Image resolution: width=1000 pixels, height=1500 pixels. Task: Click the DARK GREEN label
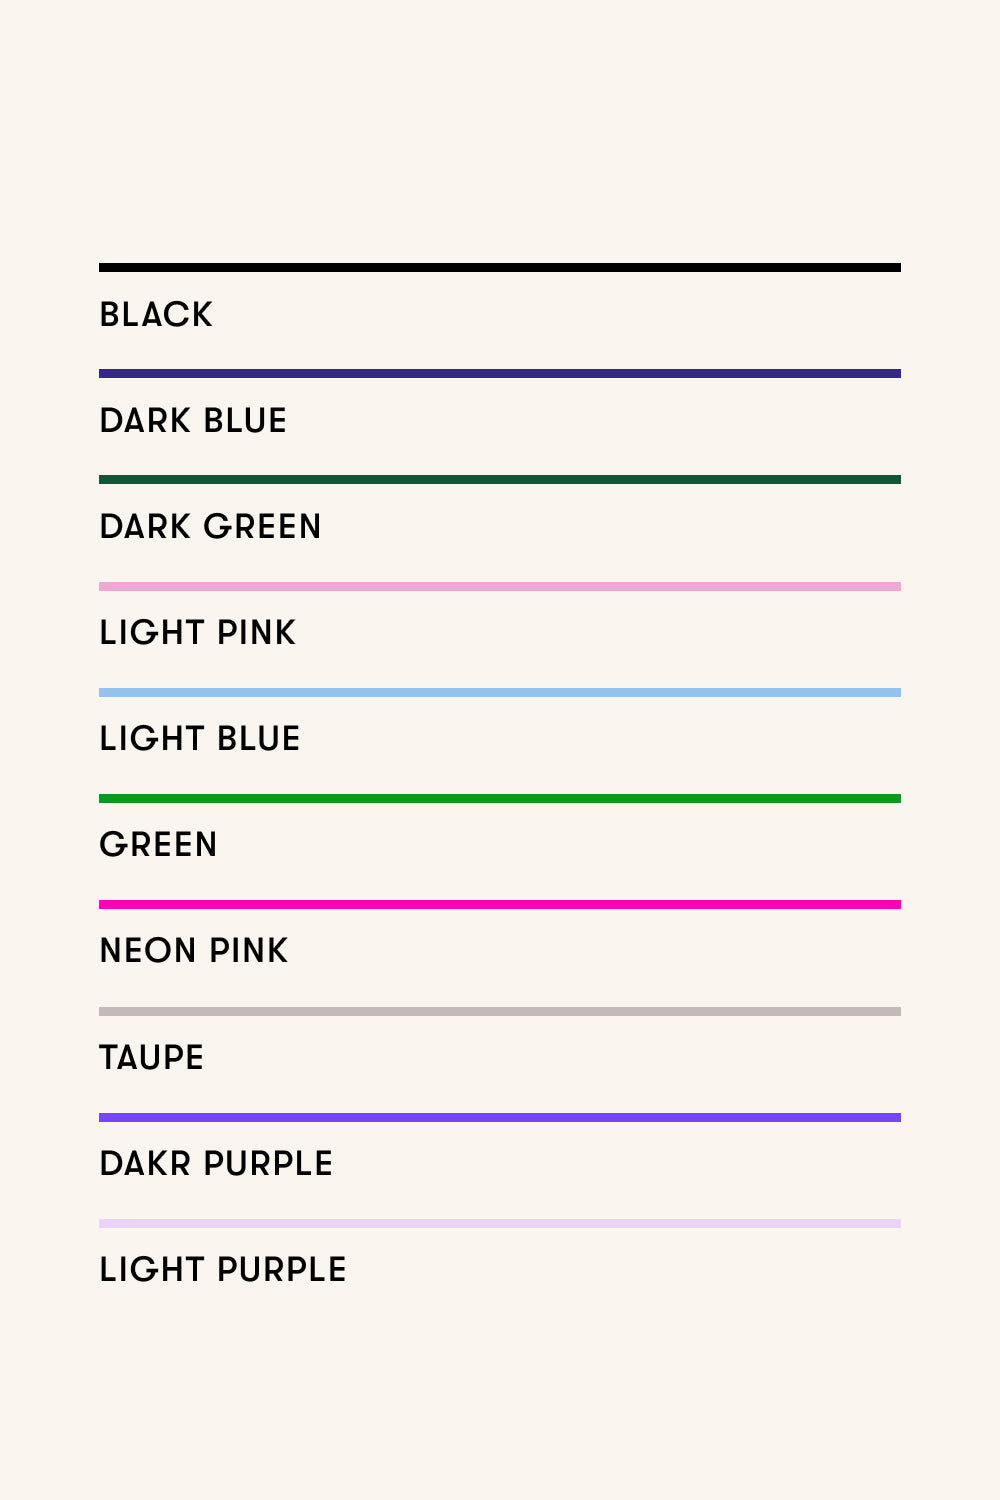[211, 526]
